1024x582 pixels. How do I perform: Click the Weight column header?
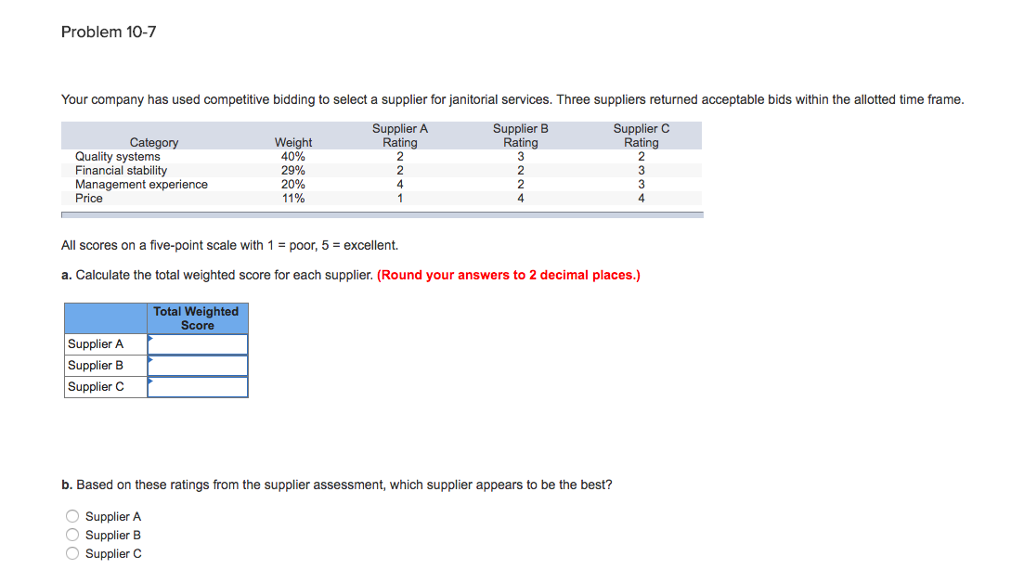(x=293, y=143)
